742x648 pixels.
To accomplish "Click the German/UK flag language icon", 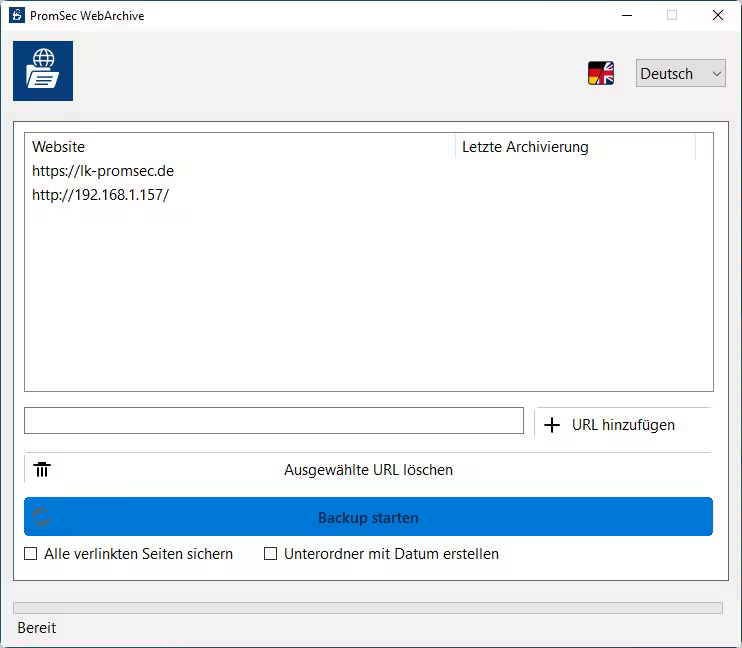I will click(601, 73).
